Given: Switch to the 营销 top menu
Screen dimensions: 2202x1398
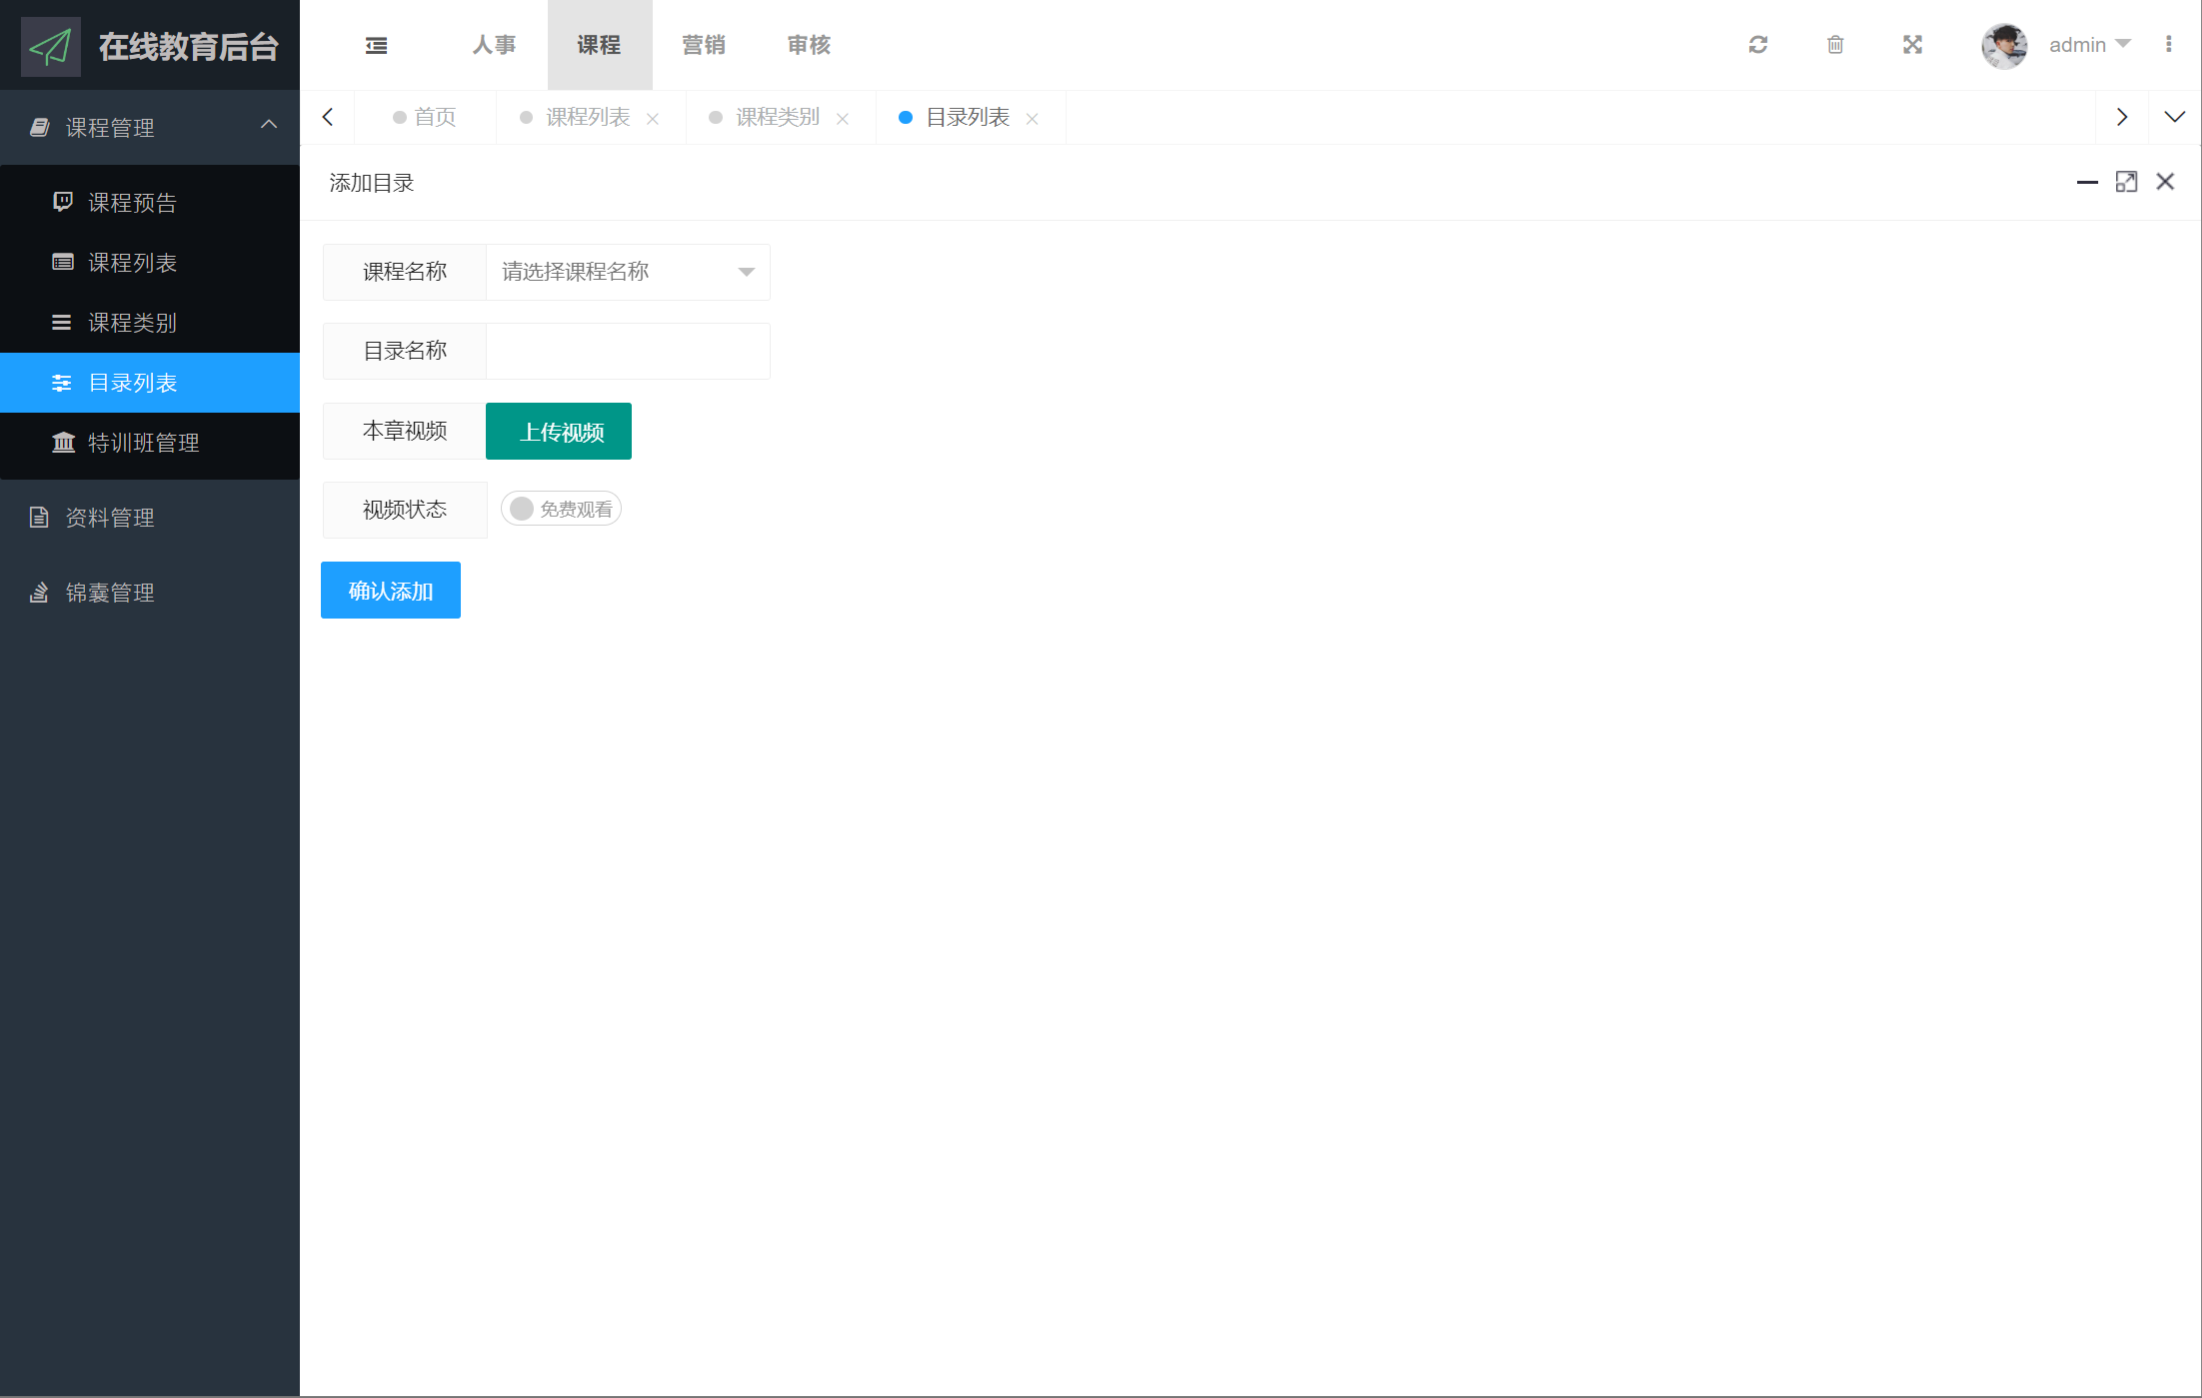Looking at the screenshot, I should tap(704, 45).
